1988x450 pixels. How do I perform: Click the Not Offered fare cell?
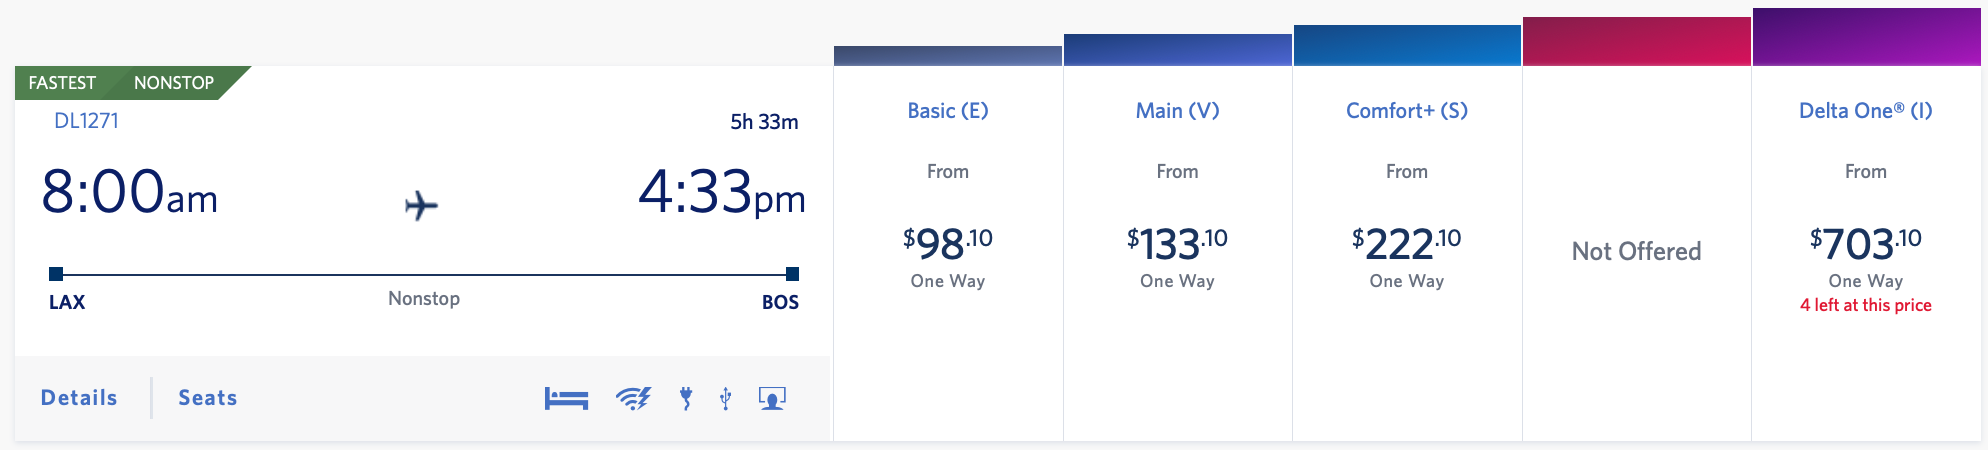(x=1636, y=251)
